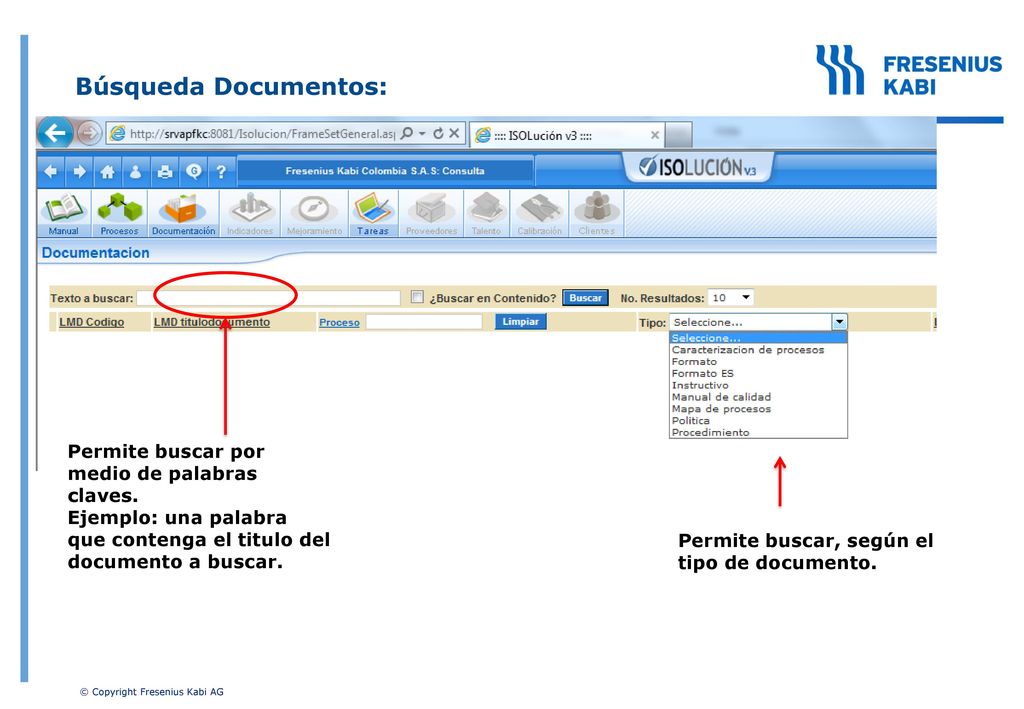Click the round G icon in toolbar
1024x709 pixels.
pos(193,171)
